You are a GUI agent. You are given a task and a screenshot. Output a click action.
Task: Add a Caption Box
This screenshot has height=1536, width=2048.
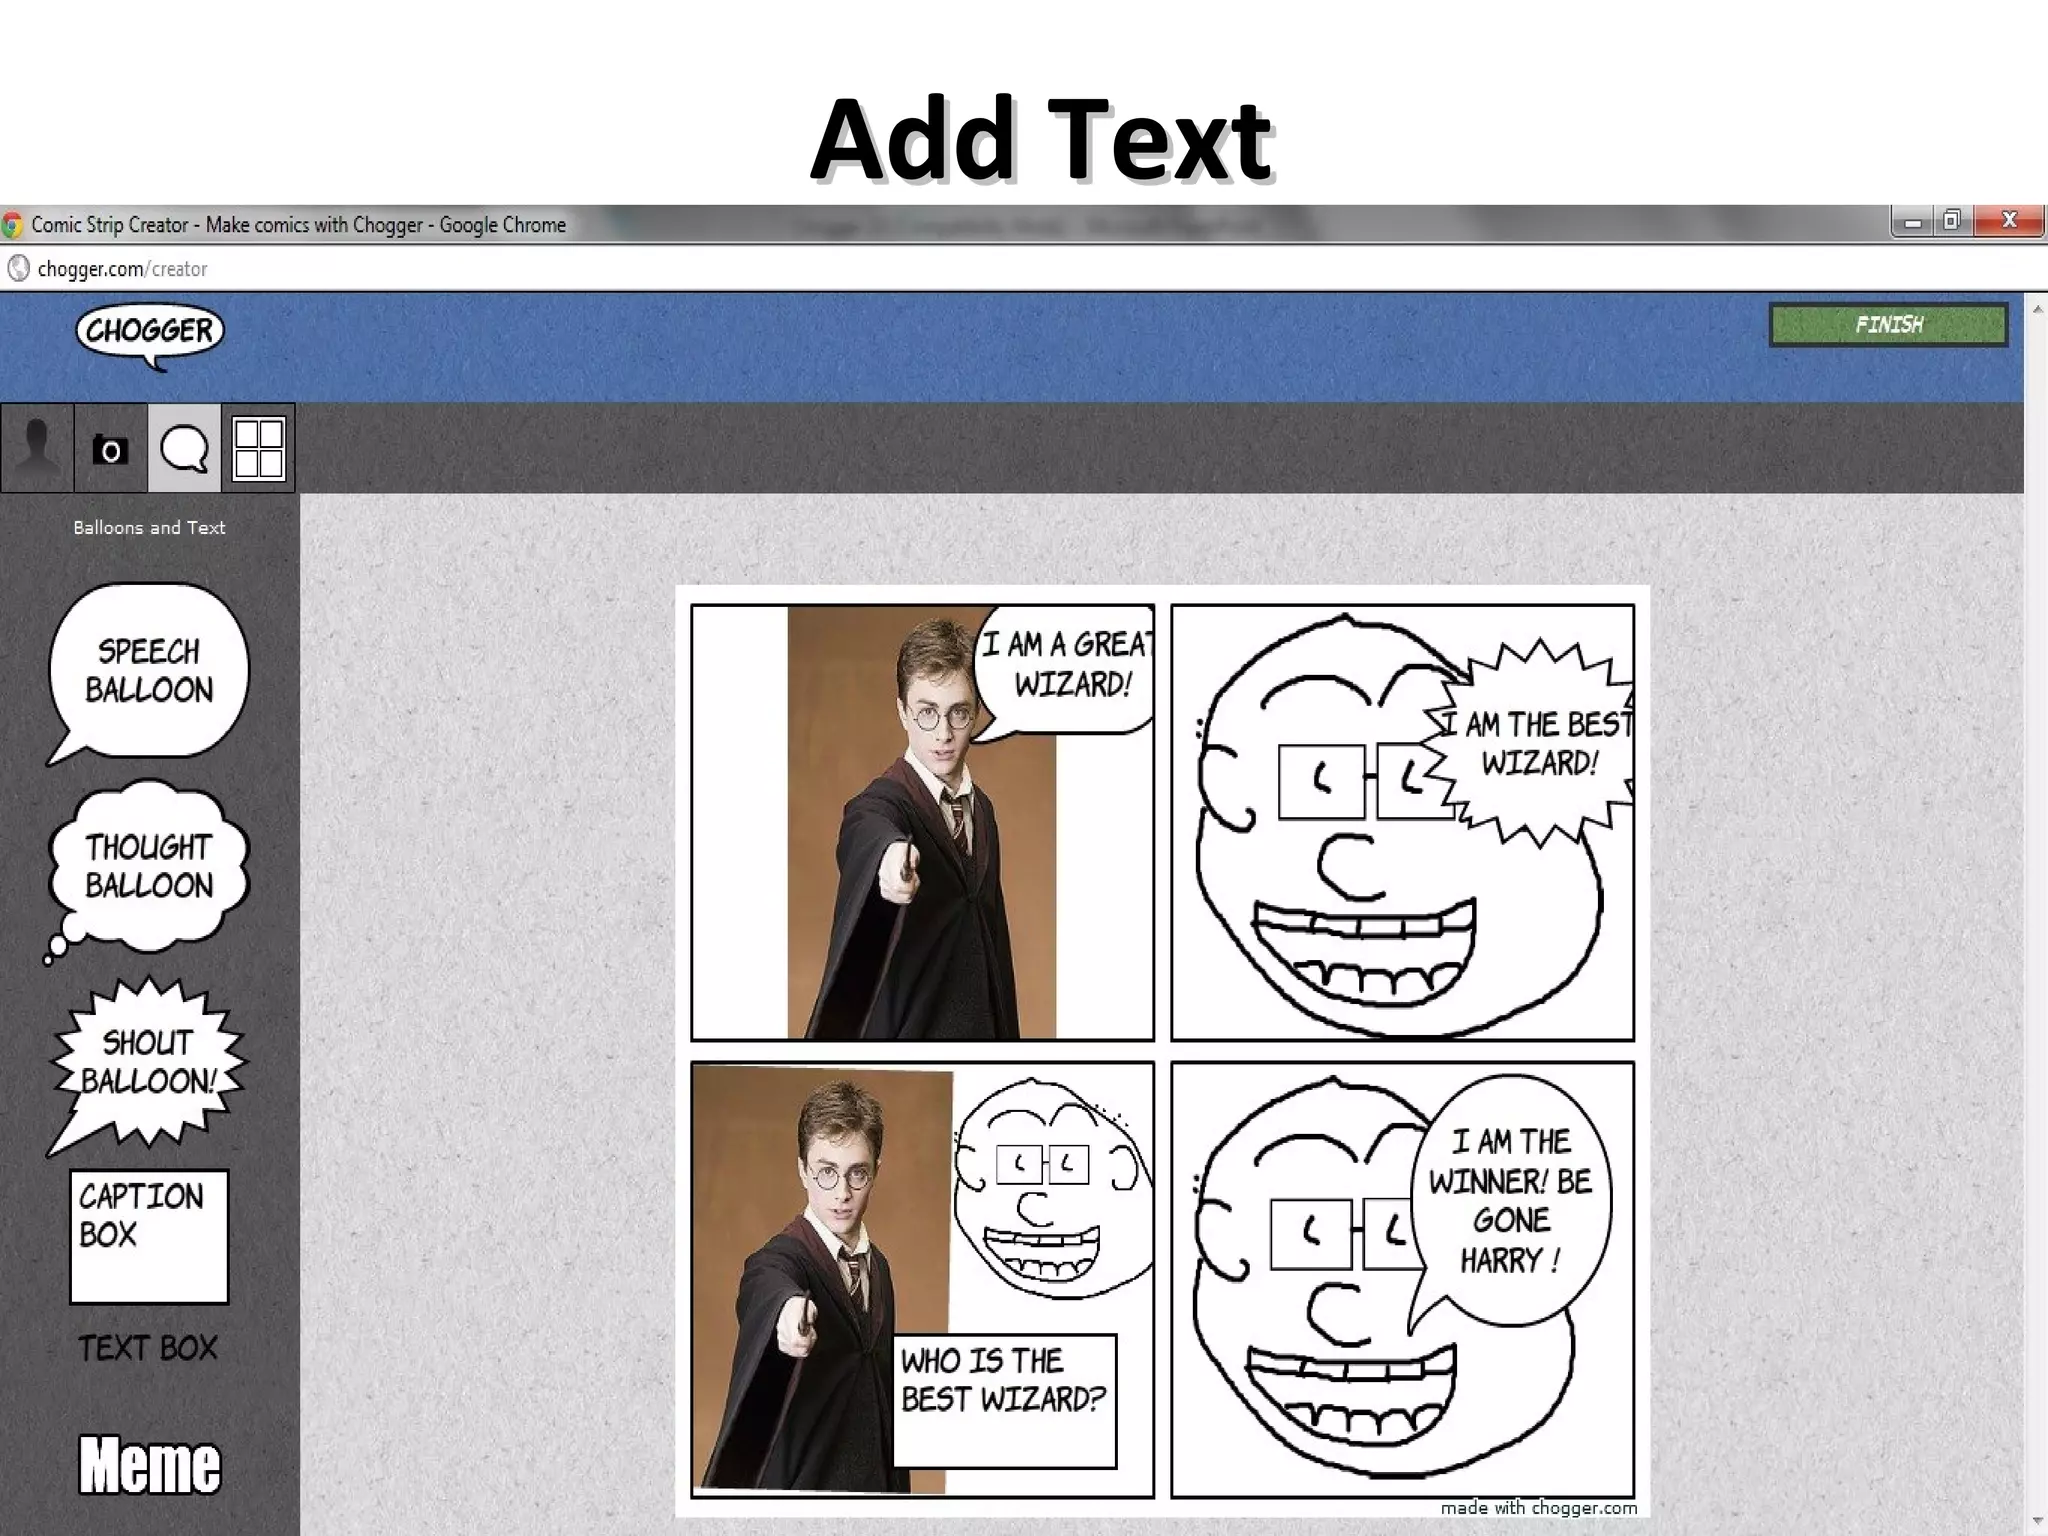[x=149, y=1237]
